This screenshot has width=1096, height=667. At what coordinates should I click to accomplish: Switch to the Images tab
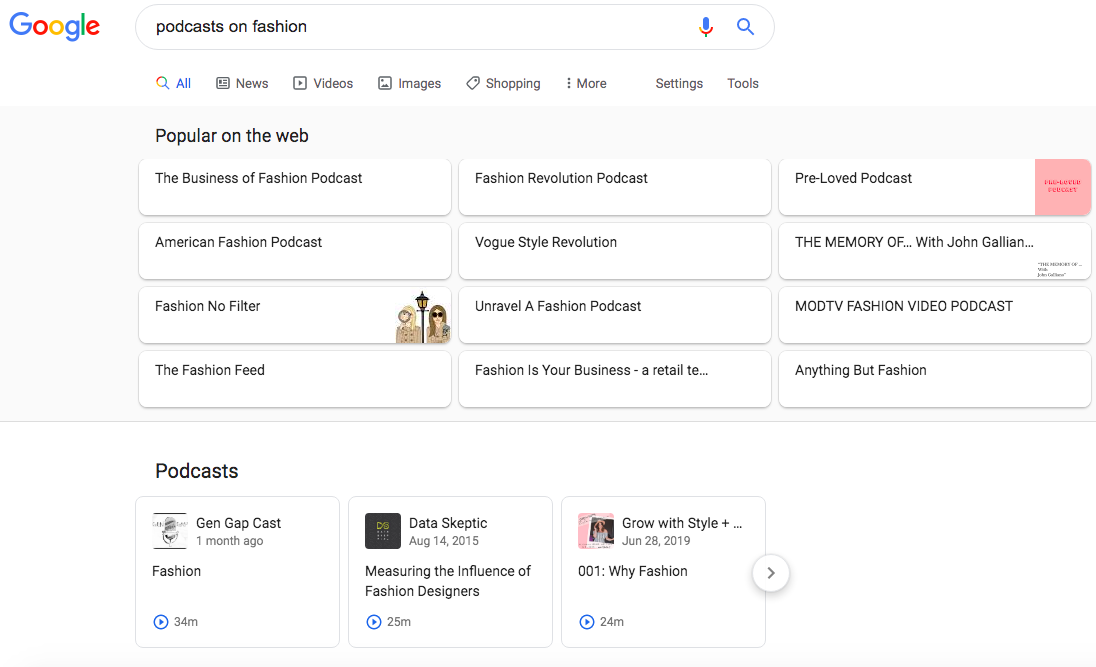point(410,83)
